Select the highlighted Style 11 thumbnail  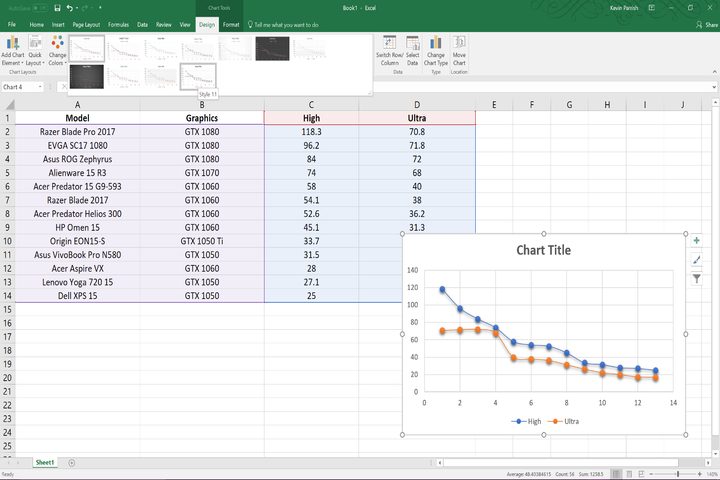[198, 76]
